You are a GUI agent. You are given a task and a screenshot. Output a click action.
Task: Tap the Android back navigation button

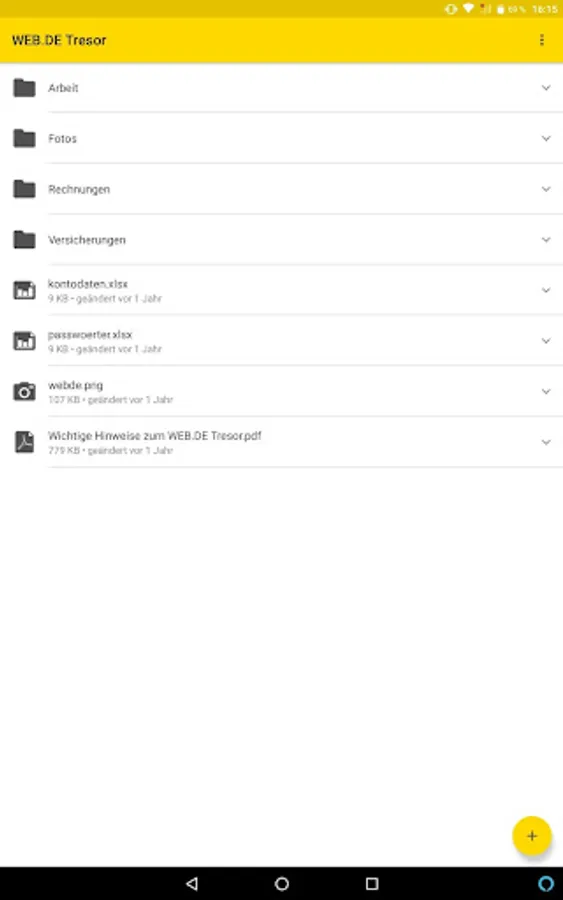point(192,883)
